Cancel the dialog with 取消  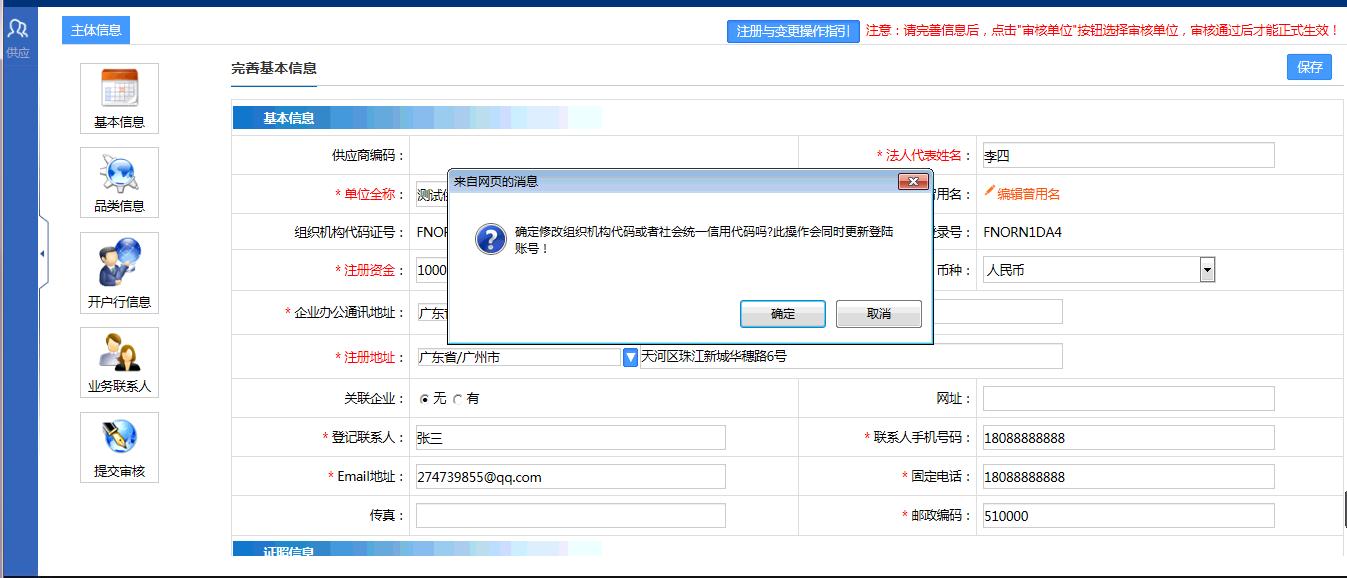[878, 313]
